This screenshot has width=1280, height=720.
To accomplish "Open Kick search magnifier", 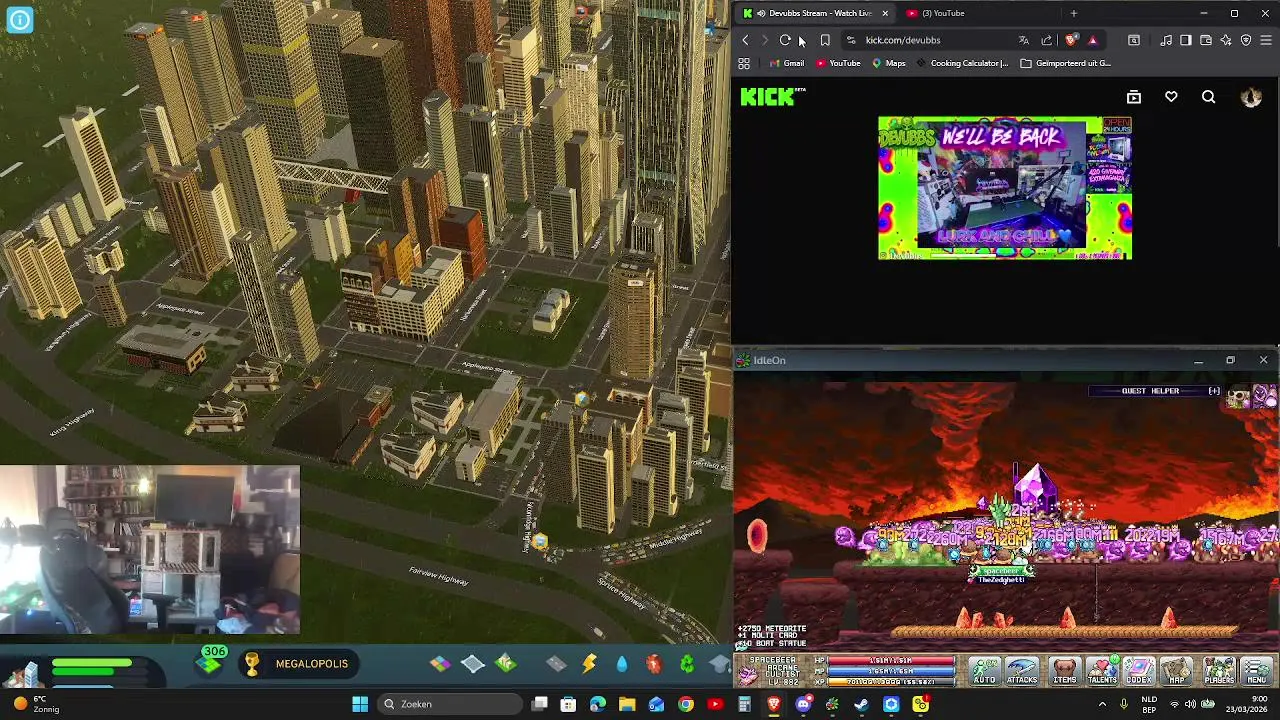I will 1209,97.
